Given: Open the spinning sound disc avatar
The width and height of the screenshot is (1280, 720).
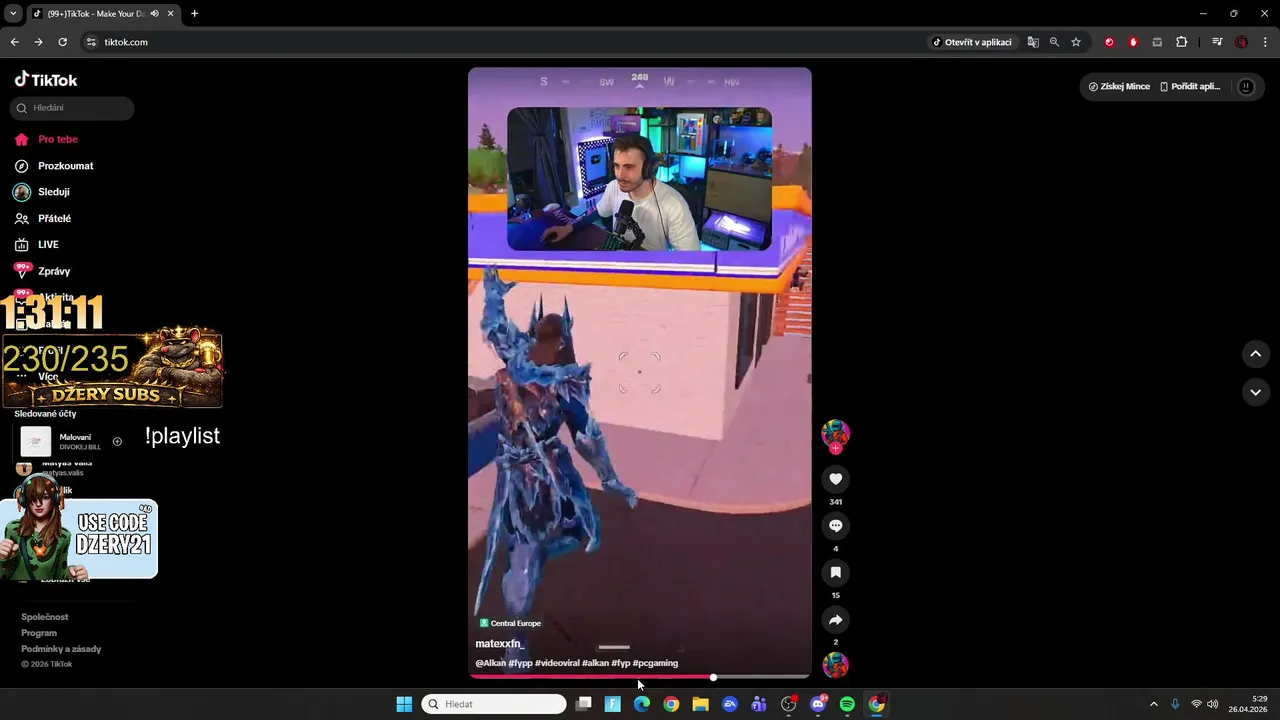Looking at the screenshot, I should (836, 665).
